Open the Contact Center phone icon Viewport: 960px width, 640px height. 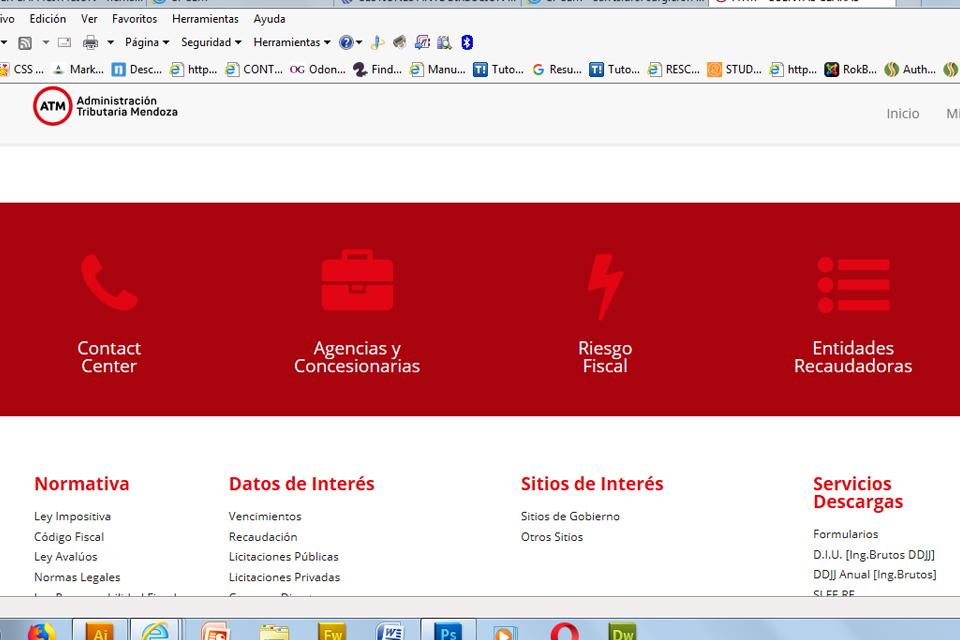[x=109, y=283]
